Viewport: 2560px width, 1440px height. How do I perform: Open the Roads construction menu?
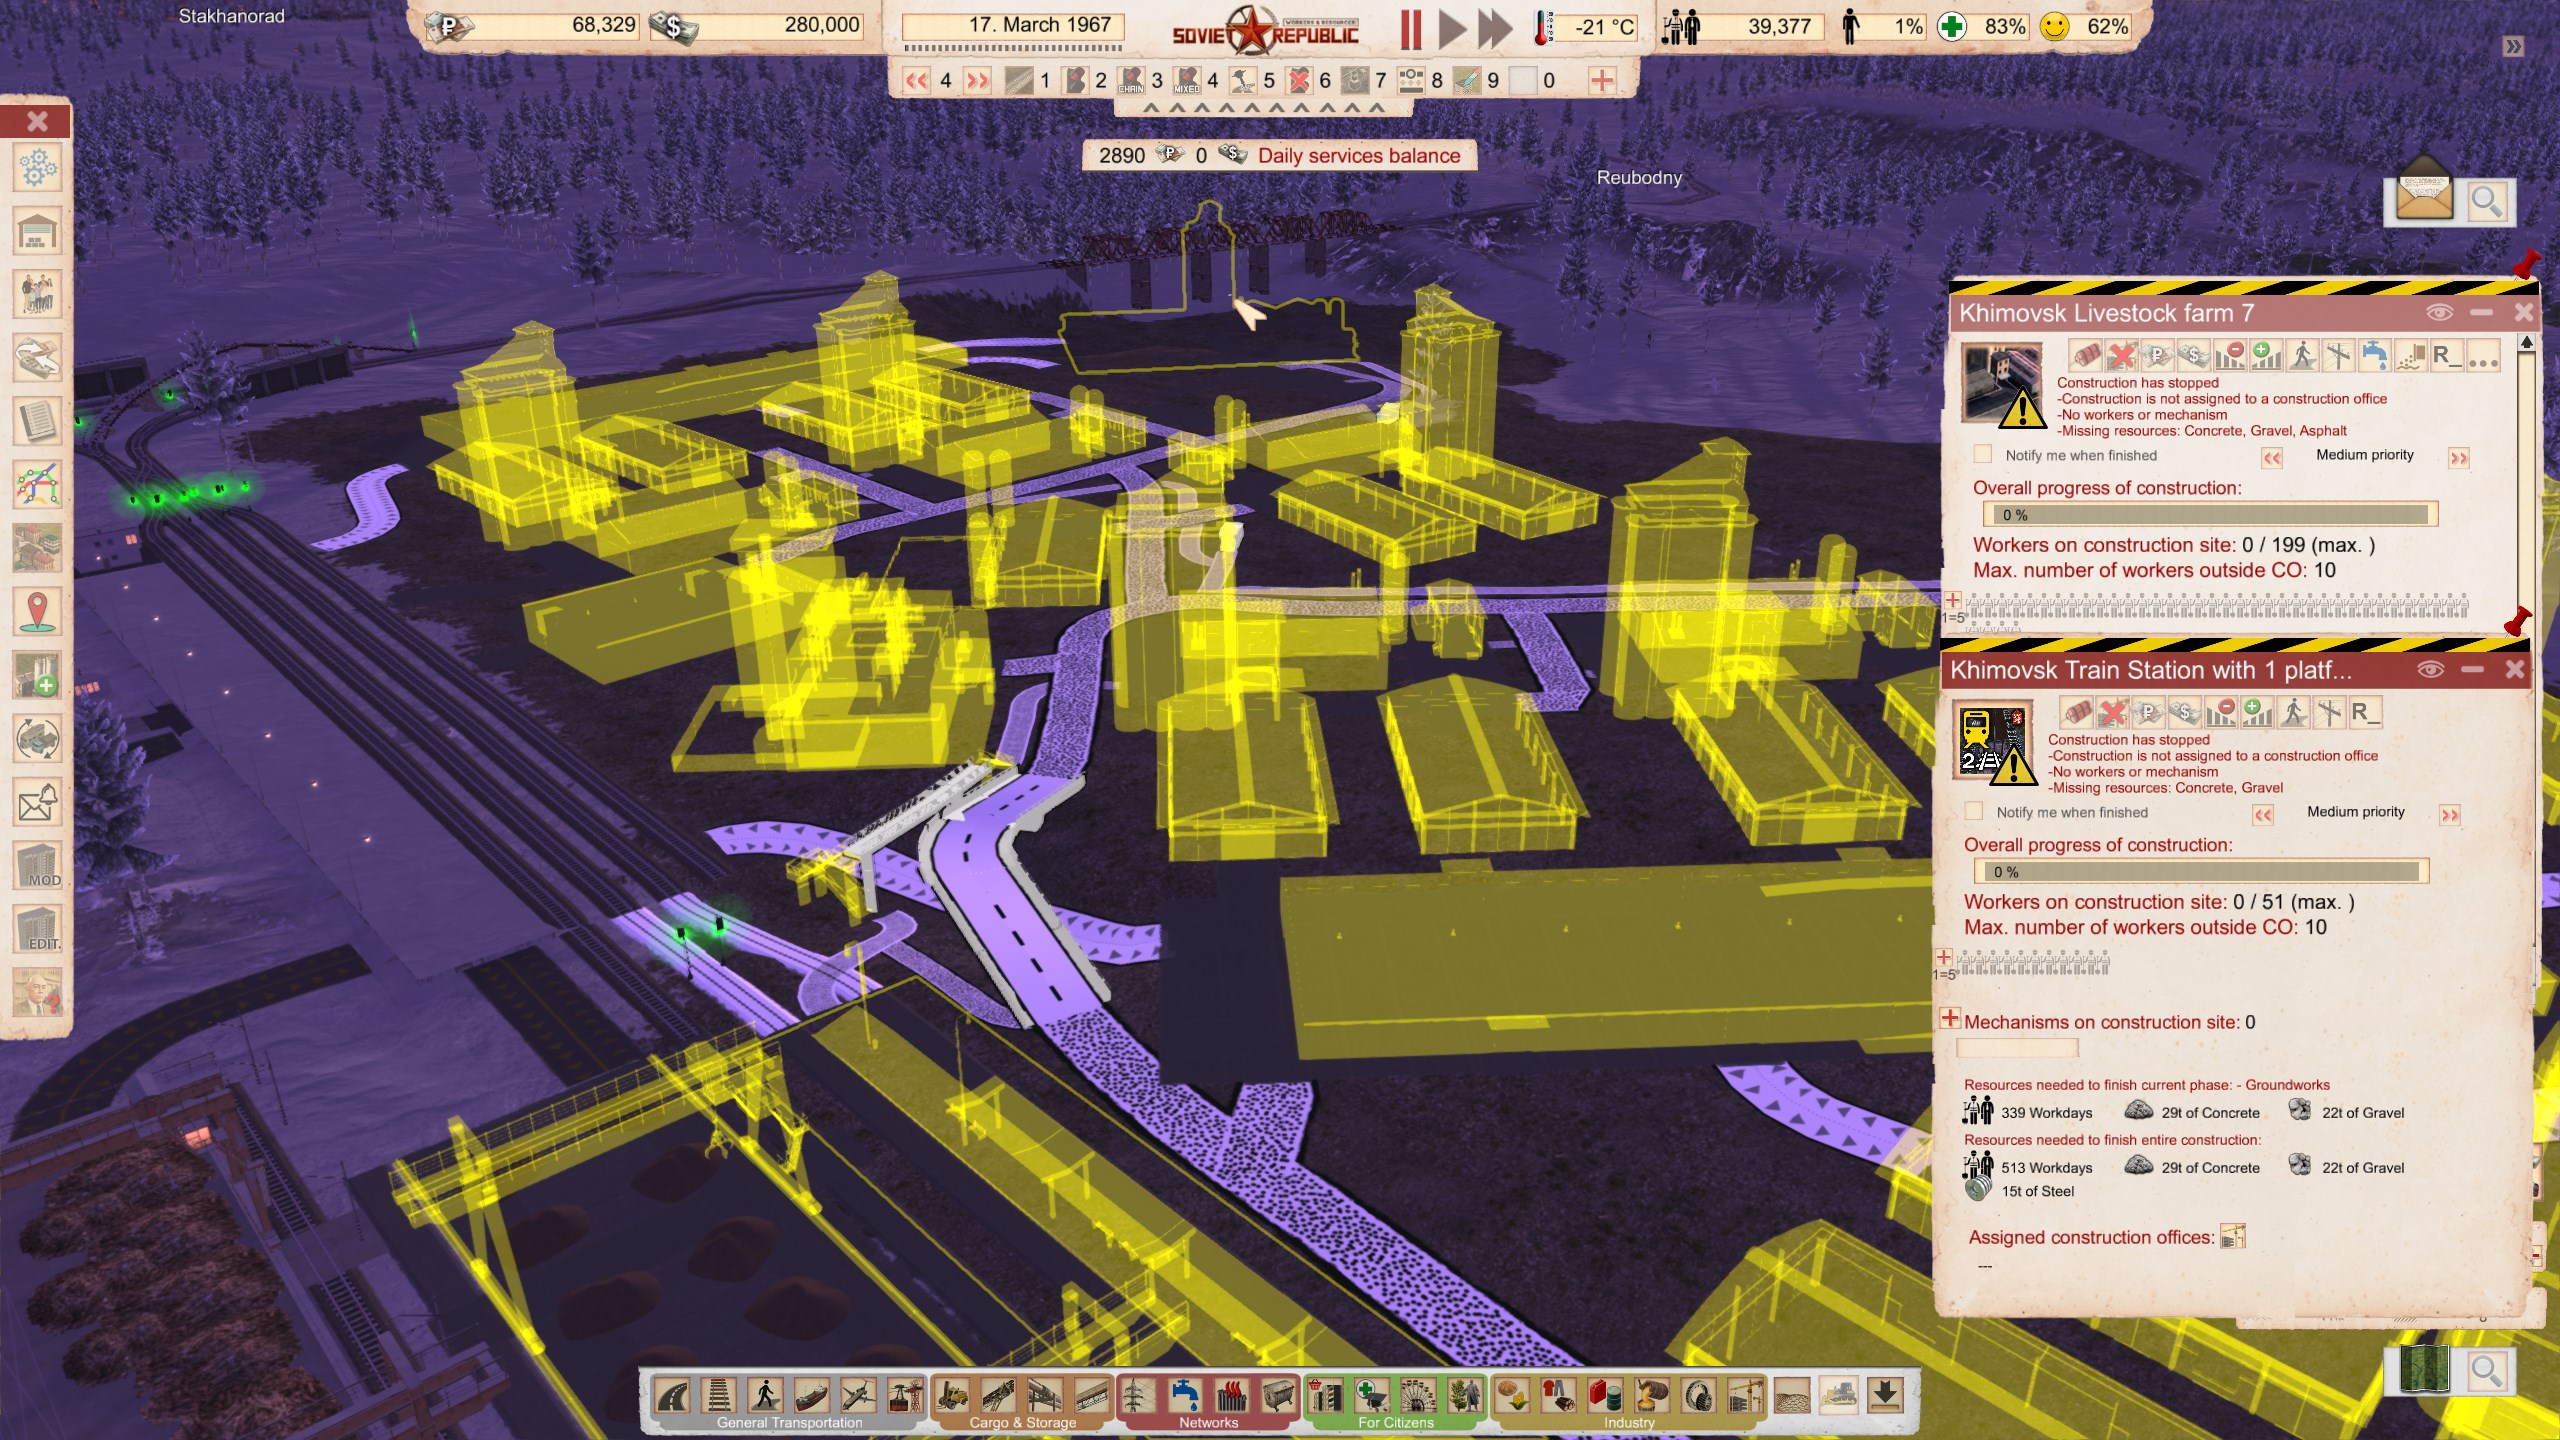coord(673,1395)
